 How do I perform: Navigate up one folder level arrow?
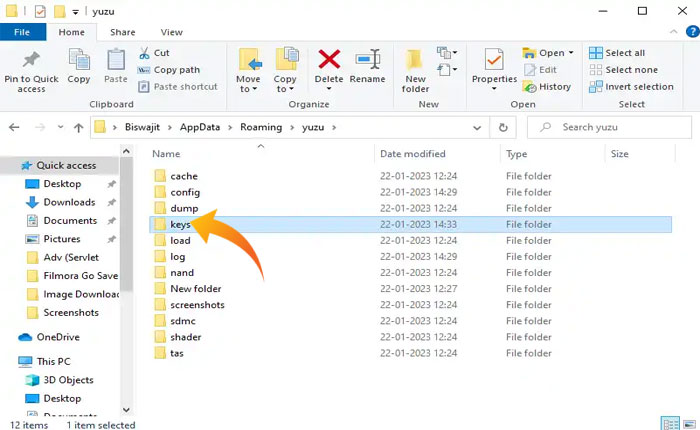[78, 128]
